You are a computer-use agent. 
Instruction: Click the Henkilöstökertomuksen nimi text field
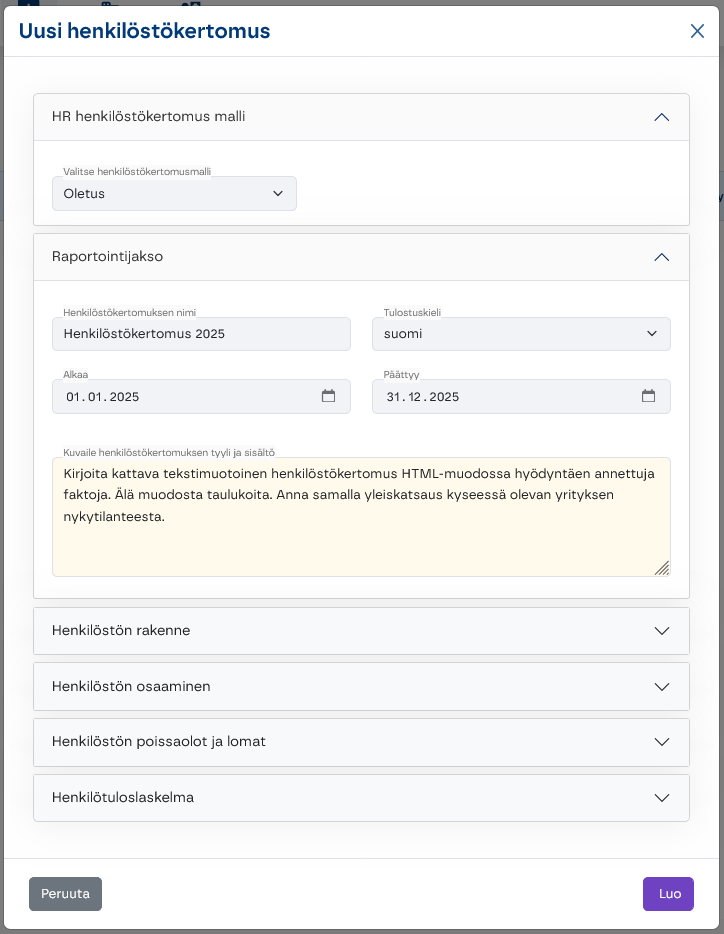(201, 334)
